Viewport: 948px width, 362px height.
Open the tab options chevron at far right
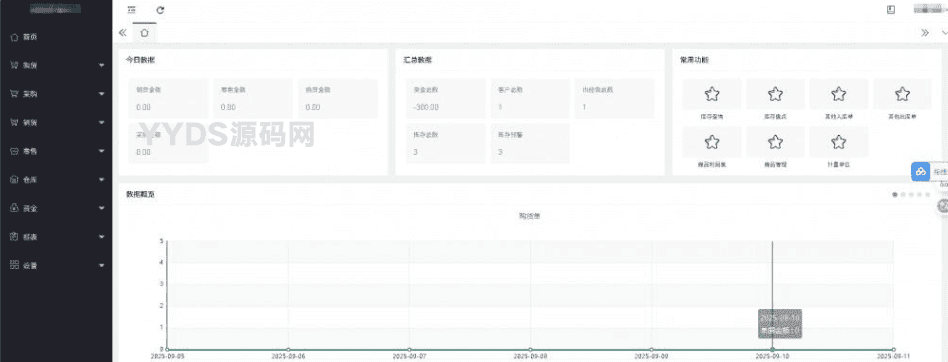click(x=944, y=33)
